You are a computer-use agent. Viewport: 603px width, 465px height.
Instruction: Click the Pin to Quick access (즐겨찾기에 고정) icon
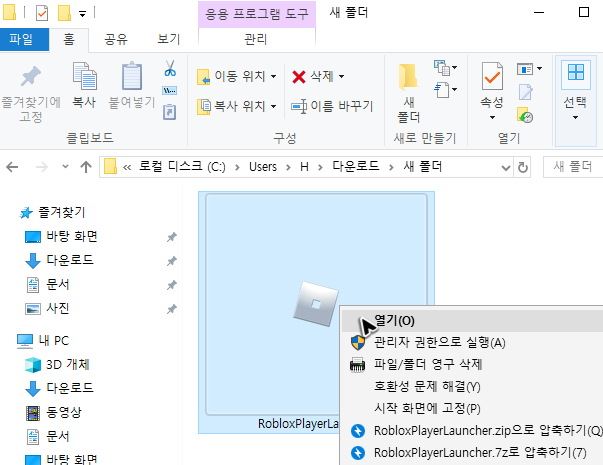point(31,76)
